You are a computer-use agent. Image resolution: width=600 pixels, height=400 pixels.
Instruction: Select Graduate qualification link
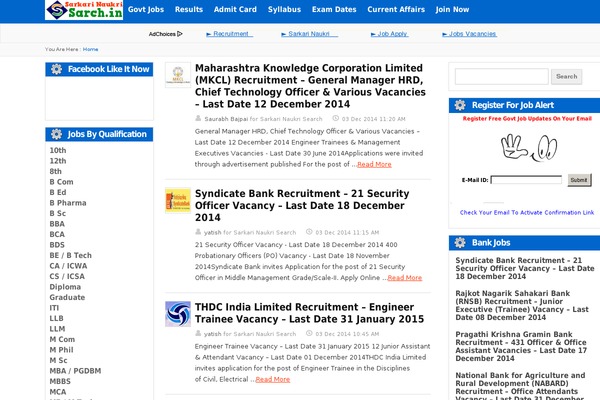click(x=67, y=297)
